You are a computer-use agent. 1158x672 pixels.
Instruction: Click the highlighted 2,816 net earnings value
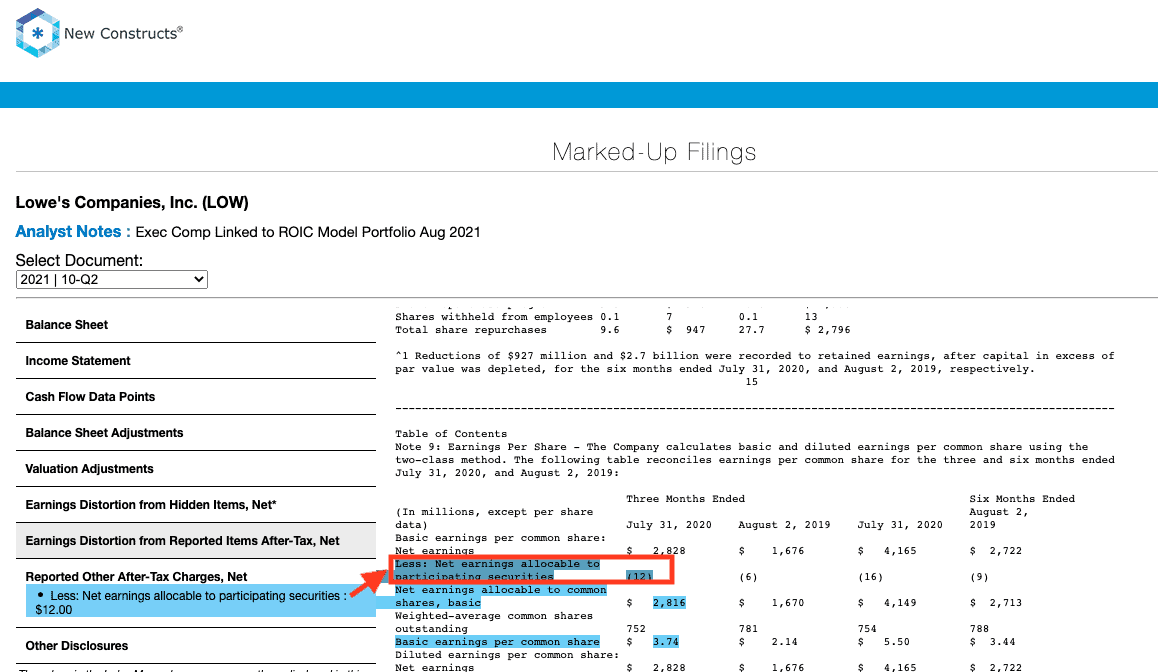click(x=669, y=603)
